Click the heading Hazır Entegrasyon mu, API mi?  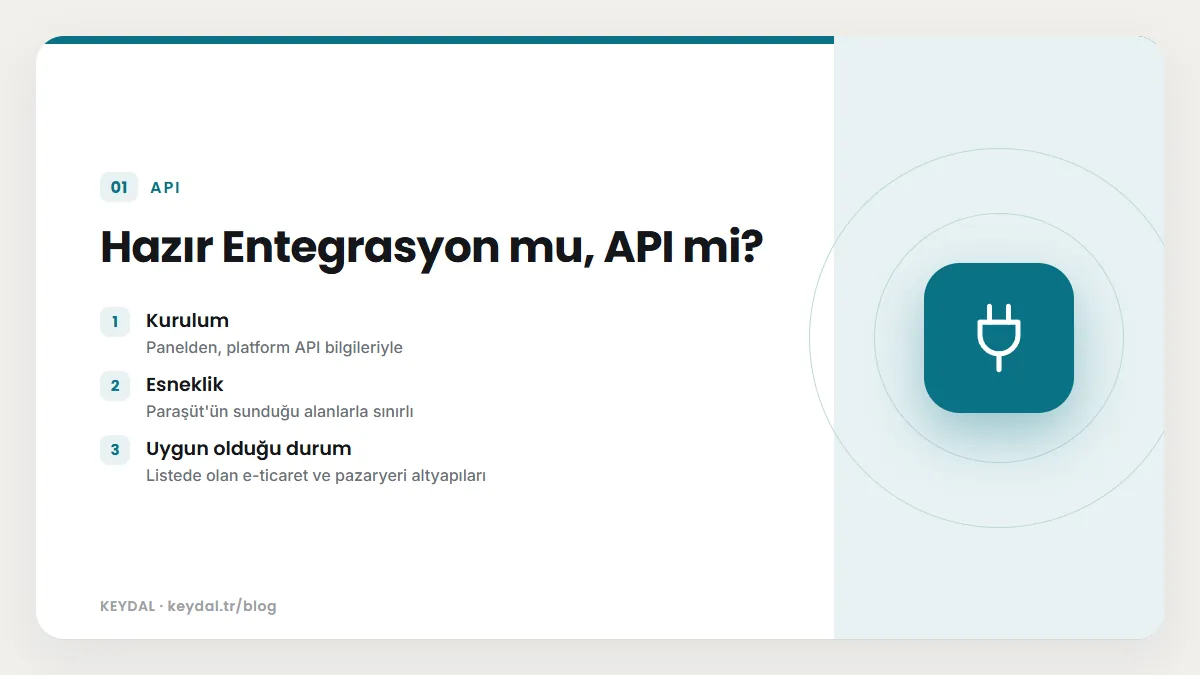point(433,247)
